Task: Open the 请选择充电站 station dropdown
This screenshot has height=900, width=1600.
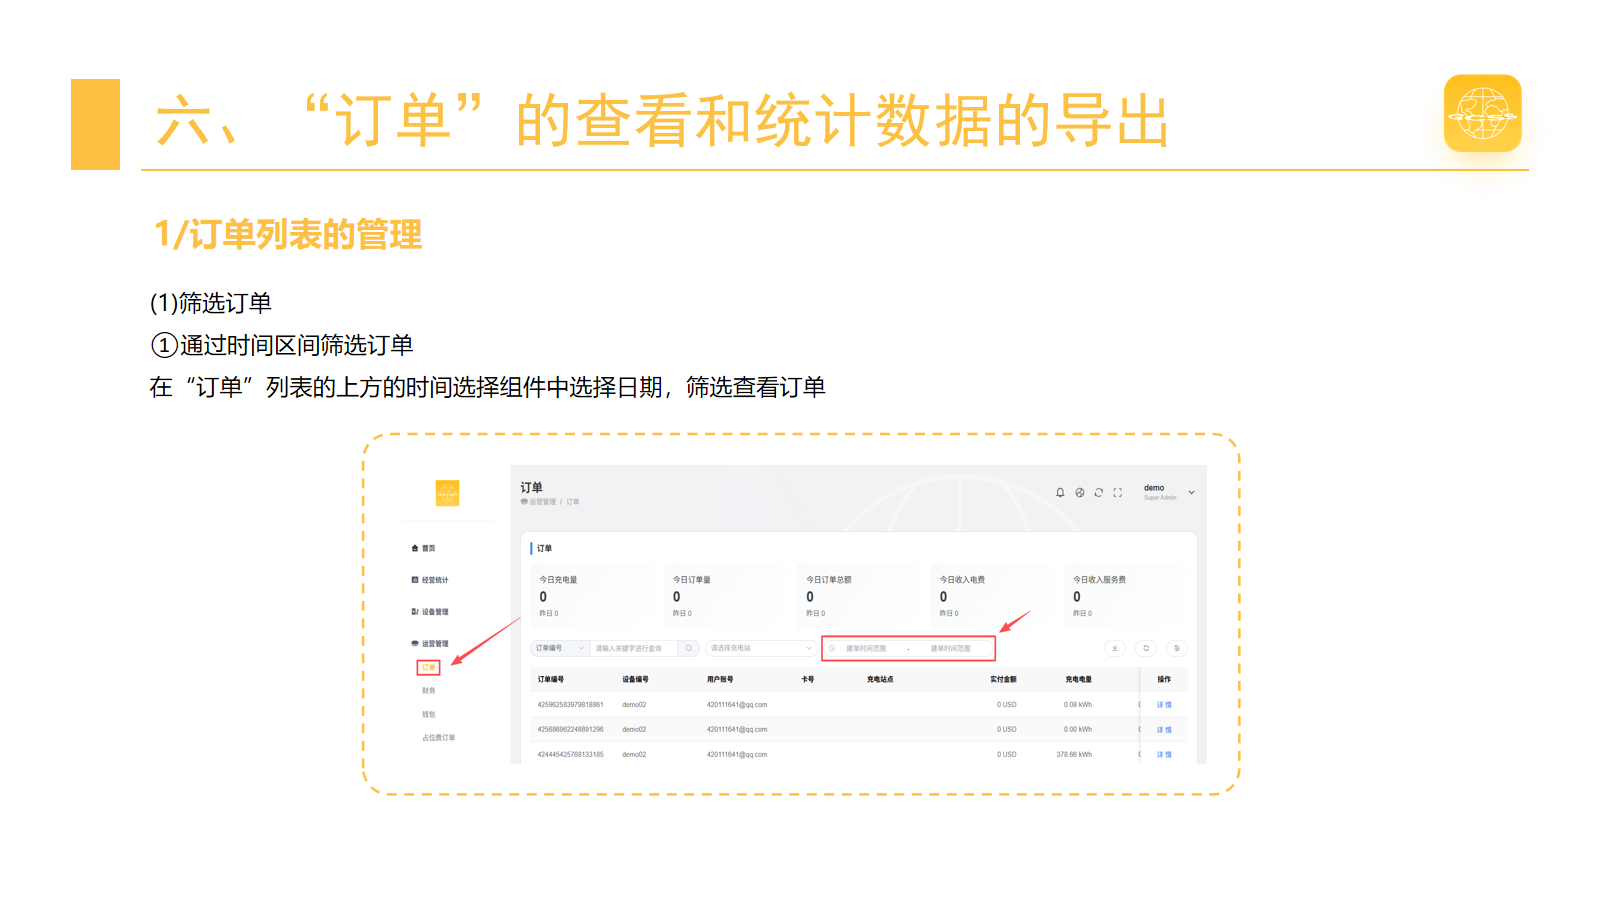Action: (x=761, y=648)
